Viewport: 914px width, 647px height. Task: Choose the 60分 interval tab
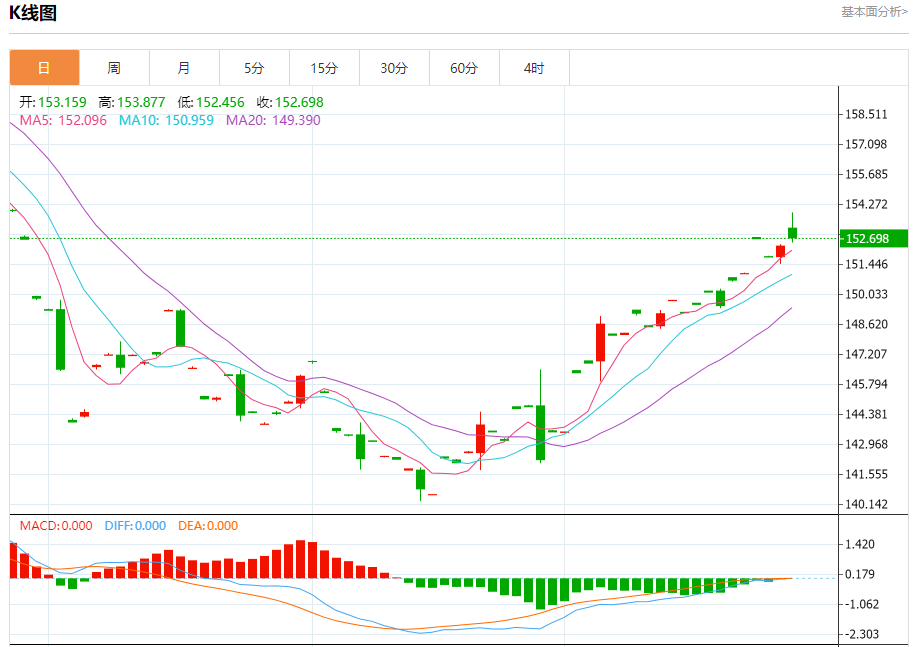[464, 68]
